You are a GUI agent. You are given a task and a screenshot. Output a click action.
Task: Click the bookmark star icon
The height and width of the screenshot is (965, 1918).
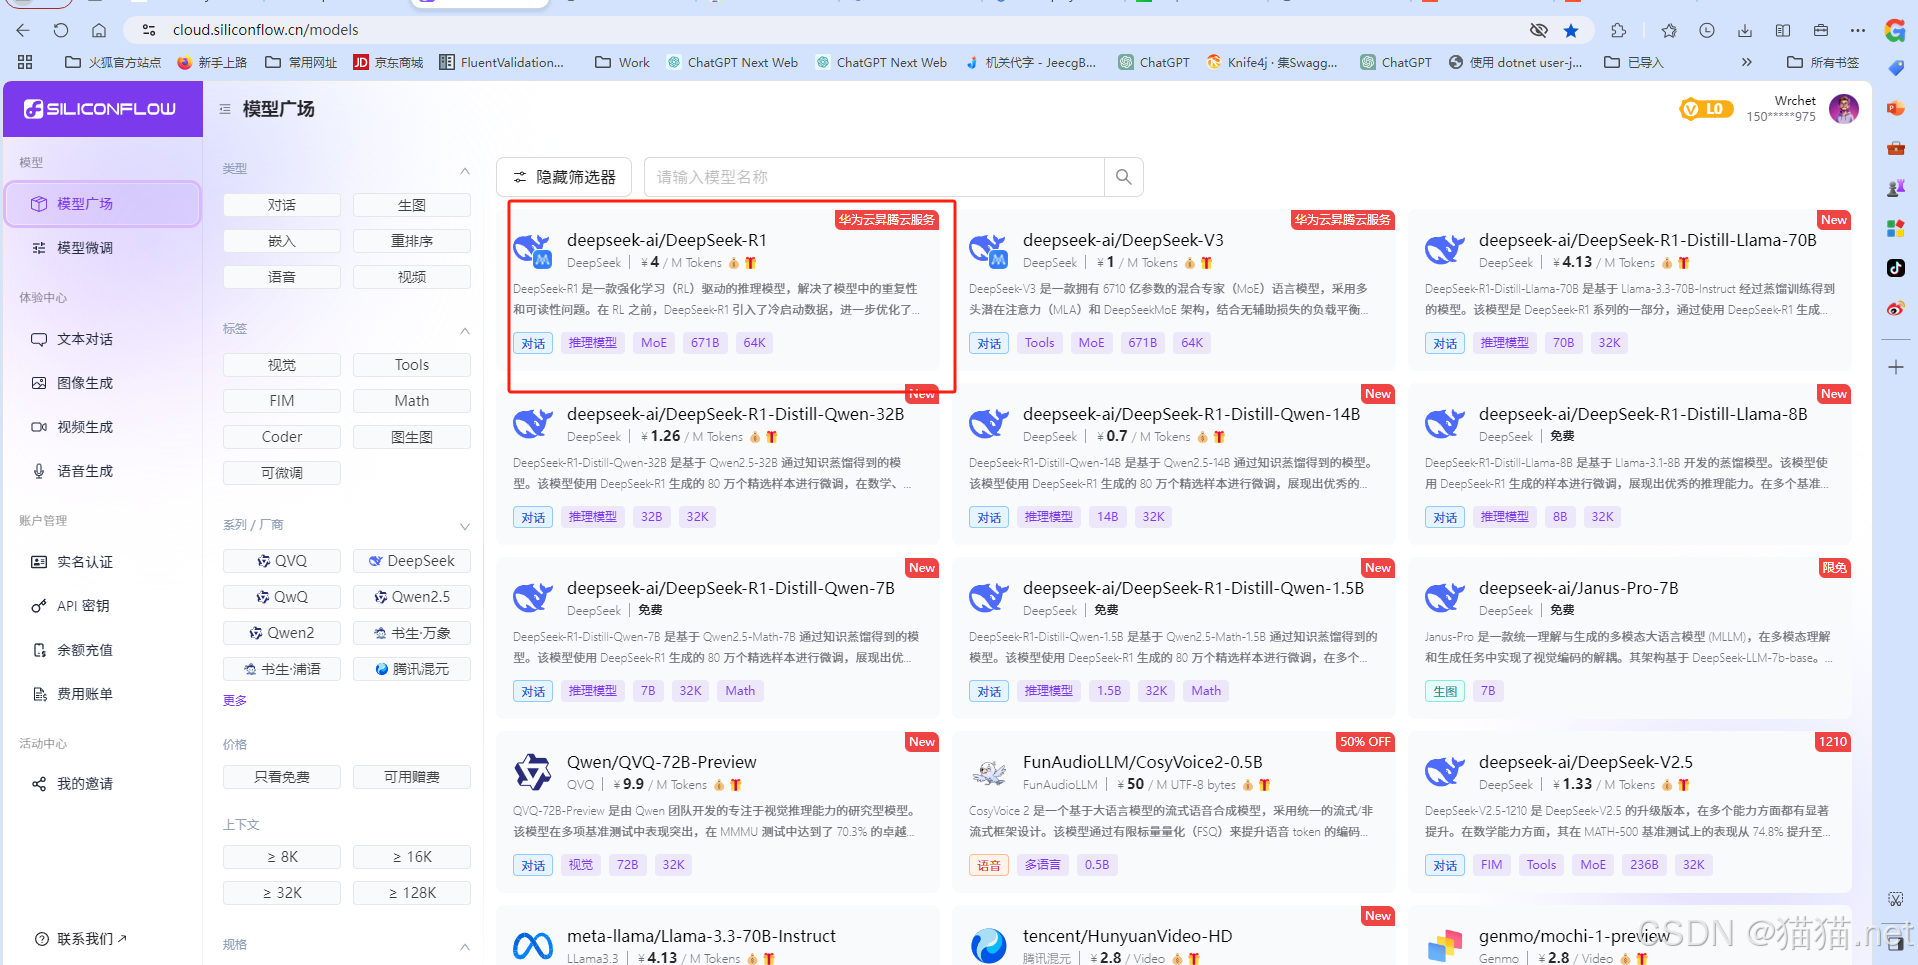1571,30
